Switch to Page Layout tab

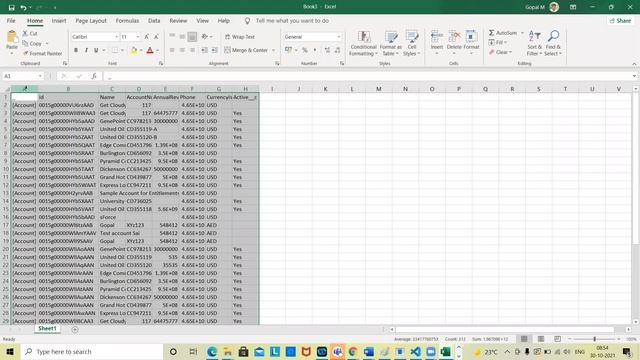tap(91, 20)
